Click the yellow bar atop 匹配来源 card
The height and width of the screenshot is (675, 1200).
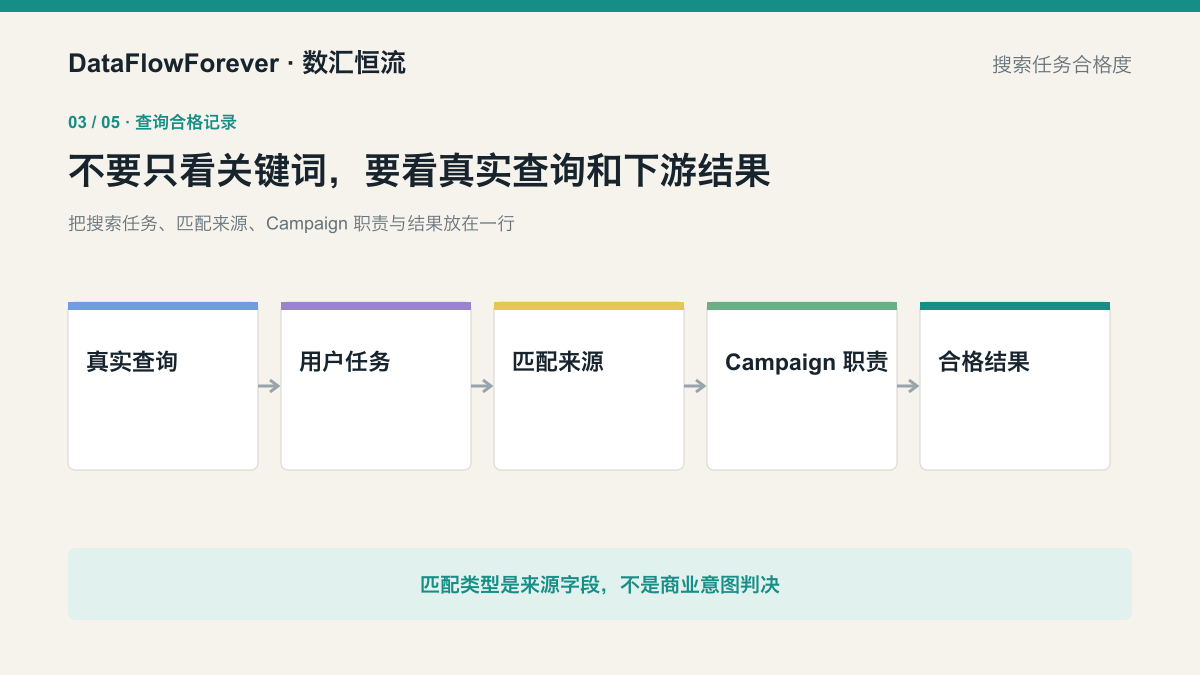(589, 306)
